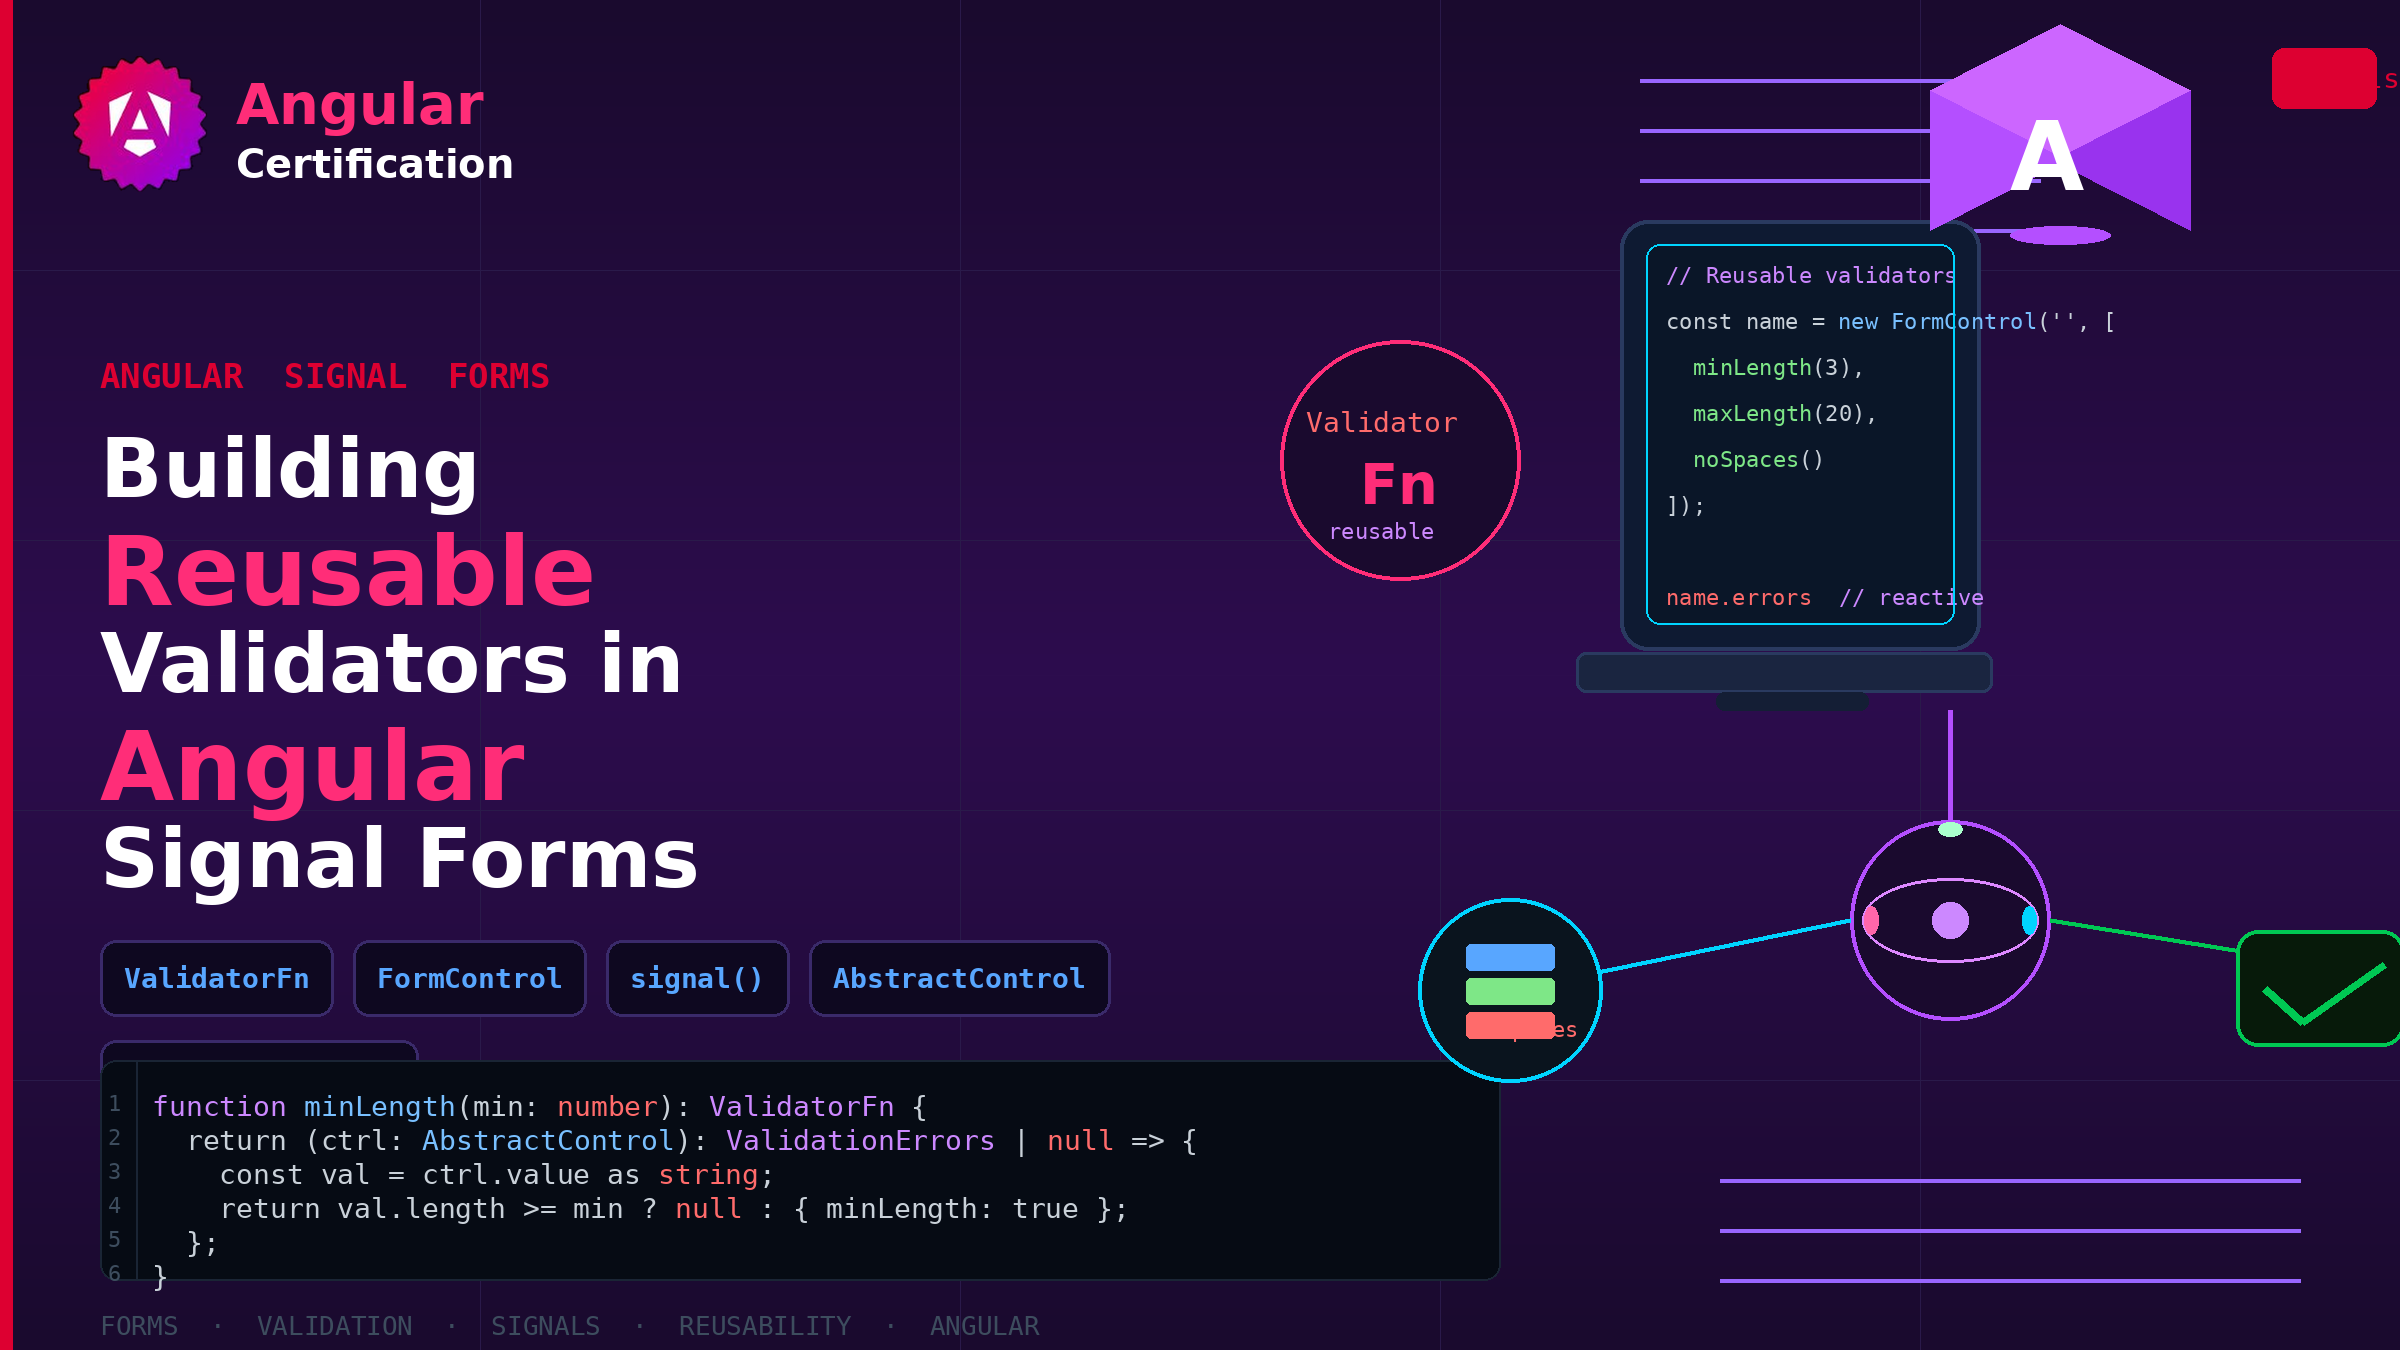Select the FormControl tag

[470, 979]
